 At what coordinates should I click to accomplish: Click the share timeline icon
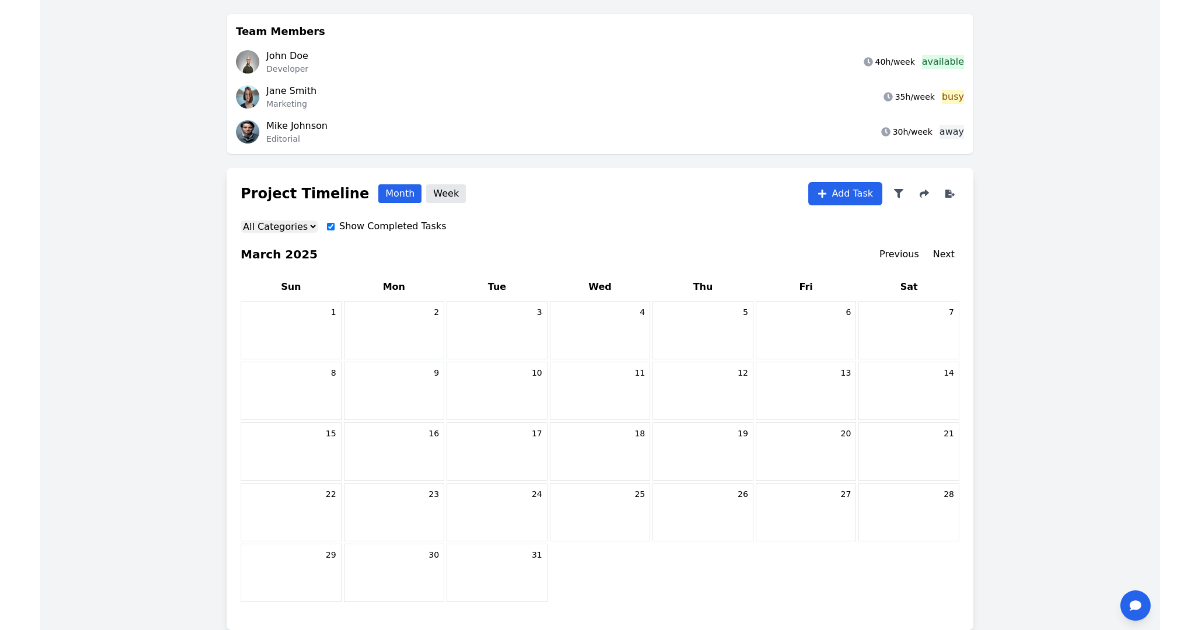point(924,193)
